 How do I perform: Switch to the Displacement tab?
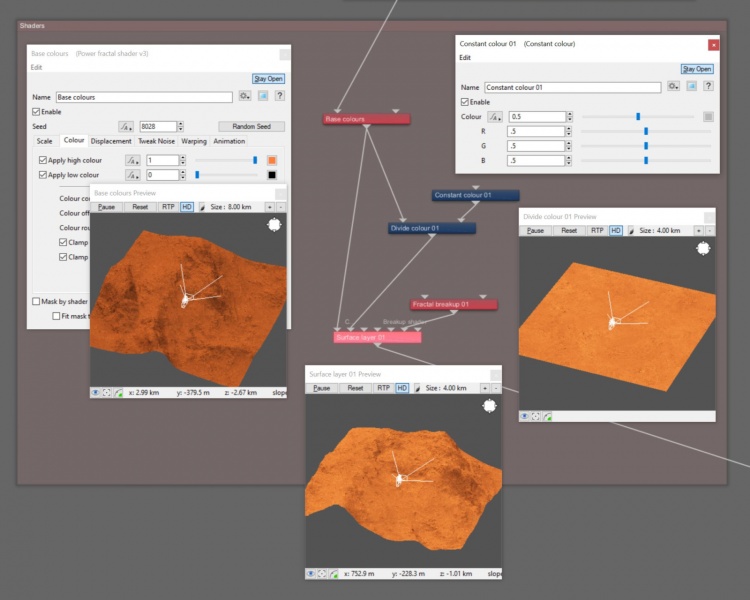[x=111, y=141]
